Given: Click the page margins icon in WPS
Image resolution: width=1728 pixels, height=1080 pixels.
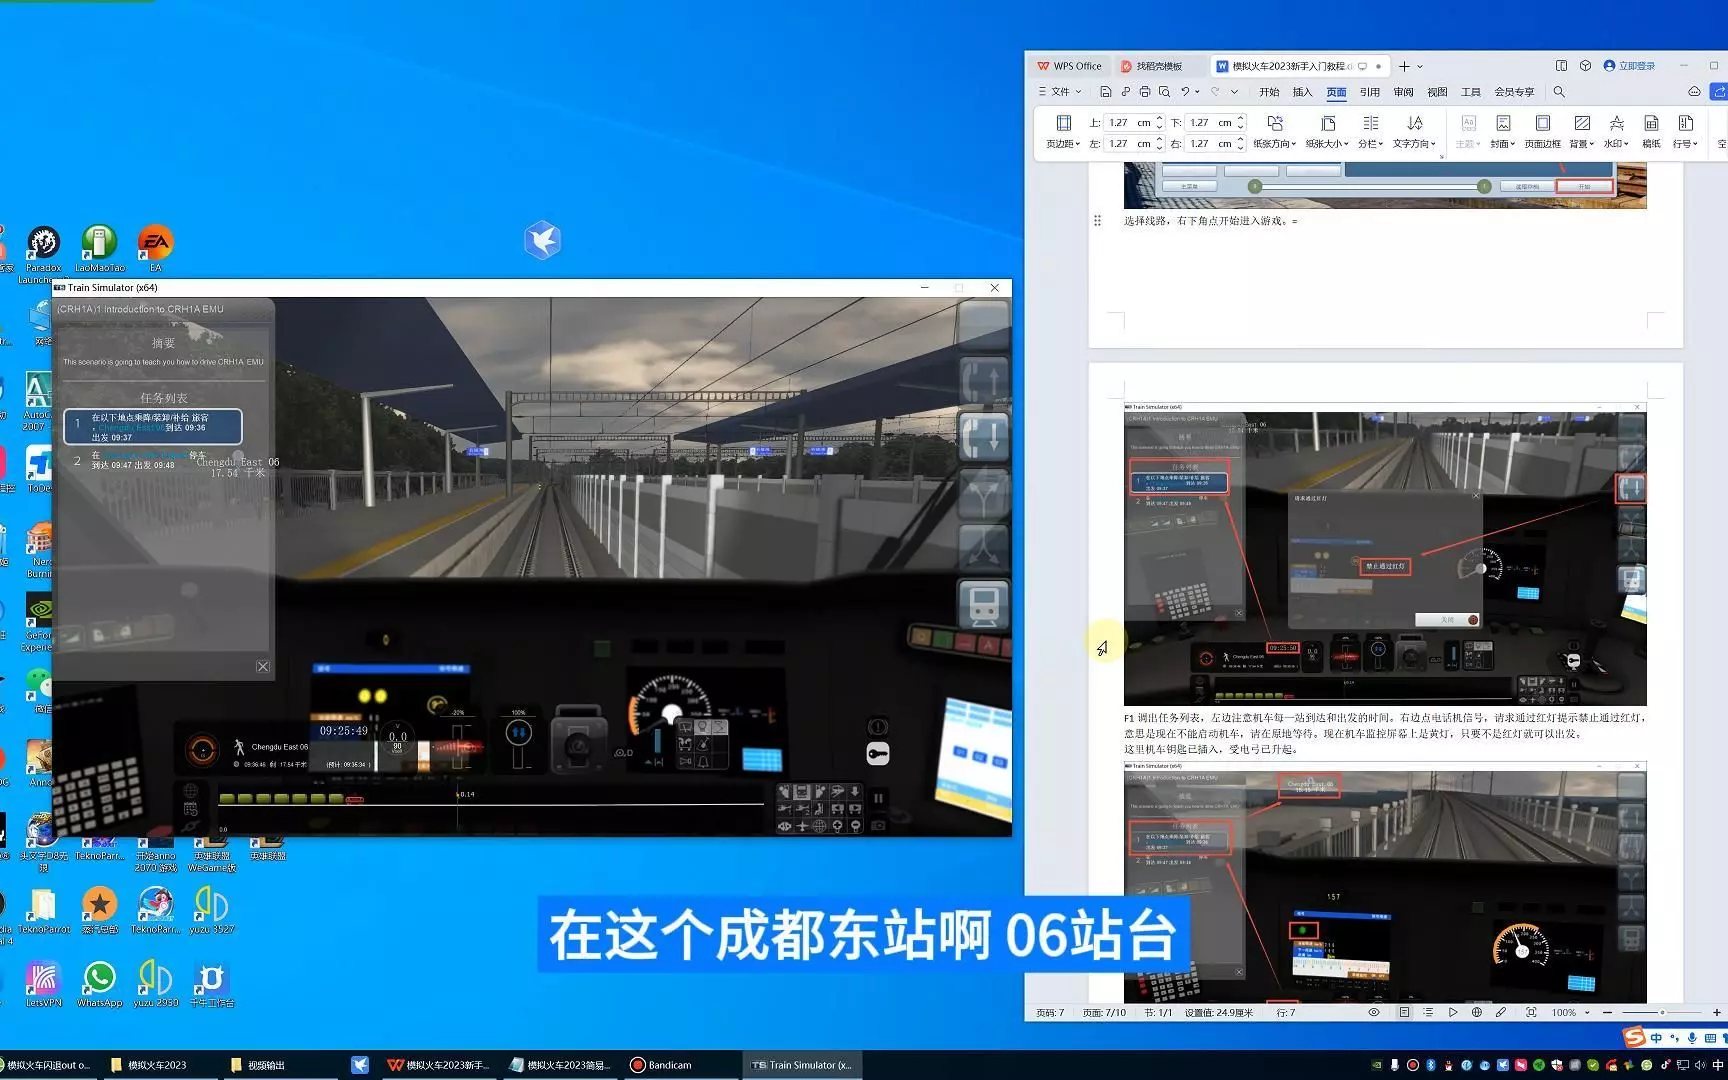Looking at the screenshot, I should (x=1063, y=123).
